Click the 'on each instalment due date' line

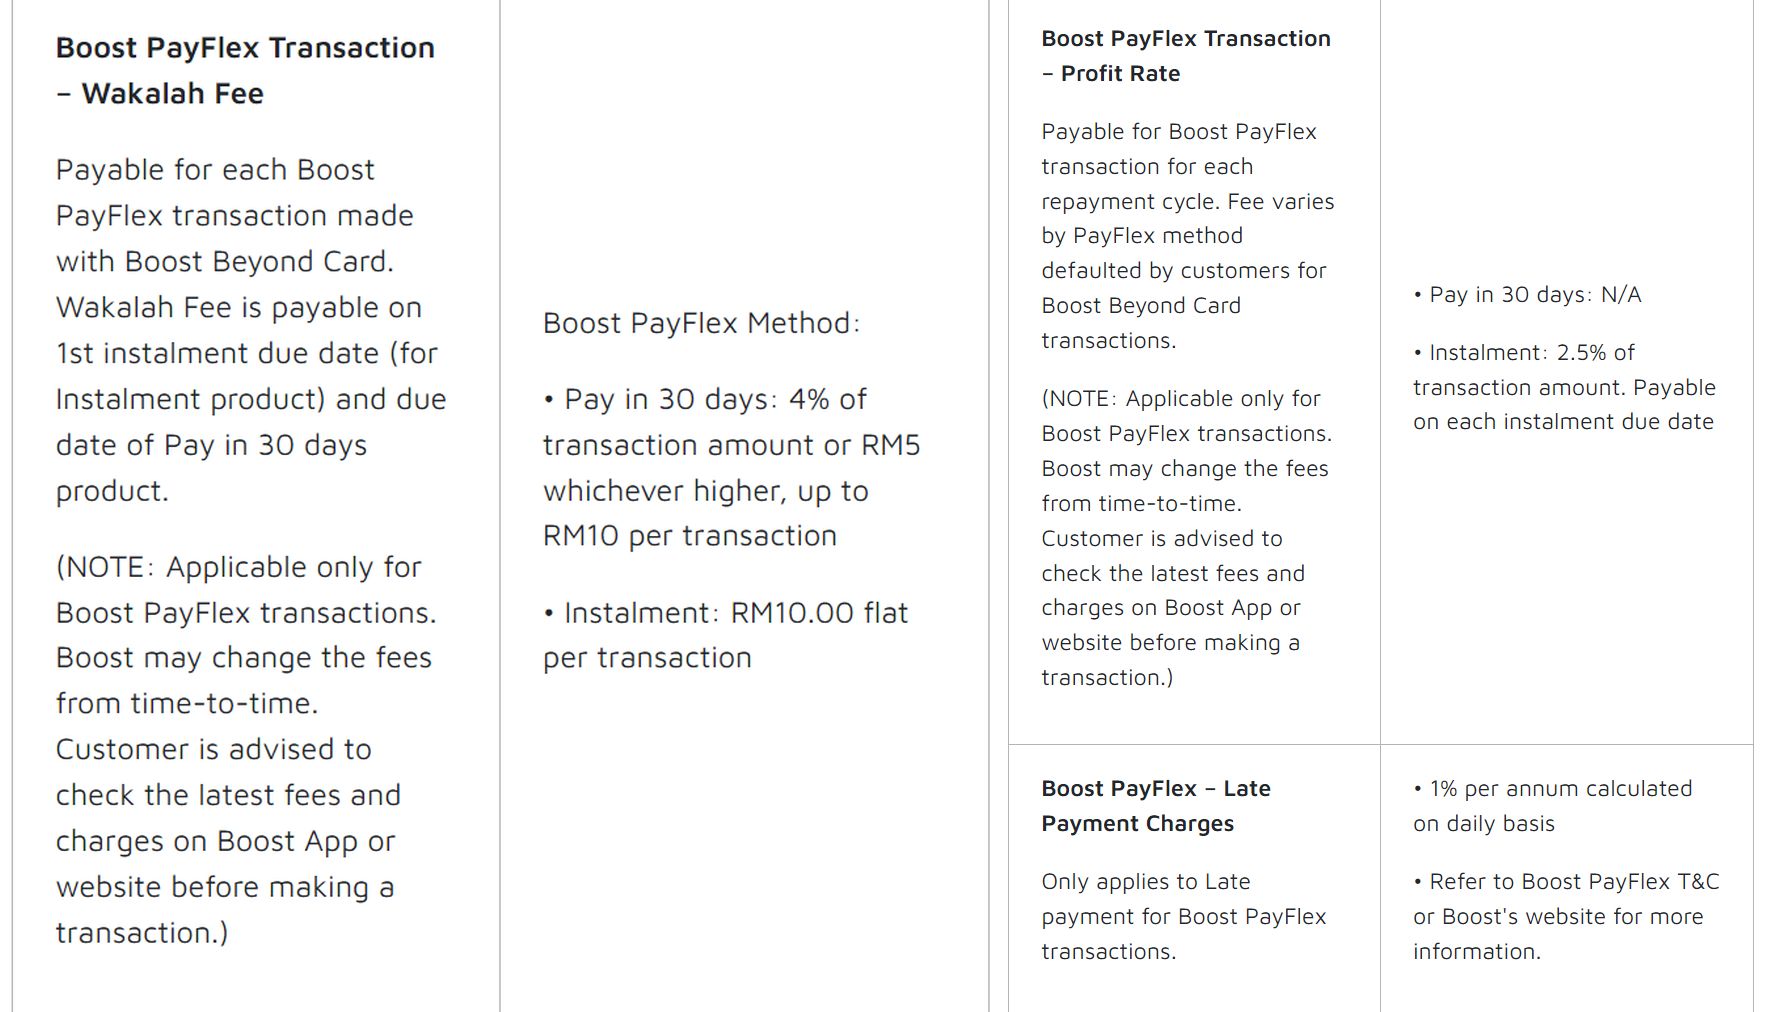(1563, 422)
